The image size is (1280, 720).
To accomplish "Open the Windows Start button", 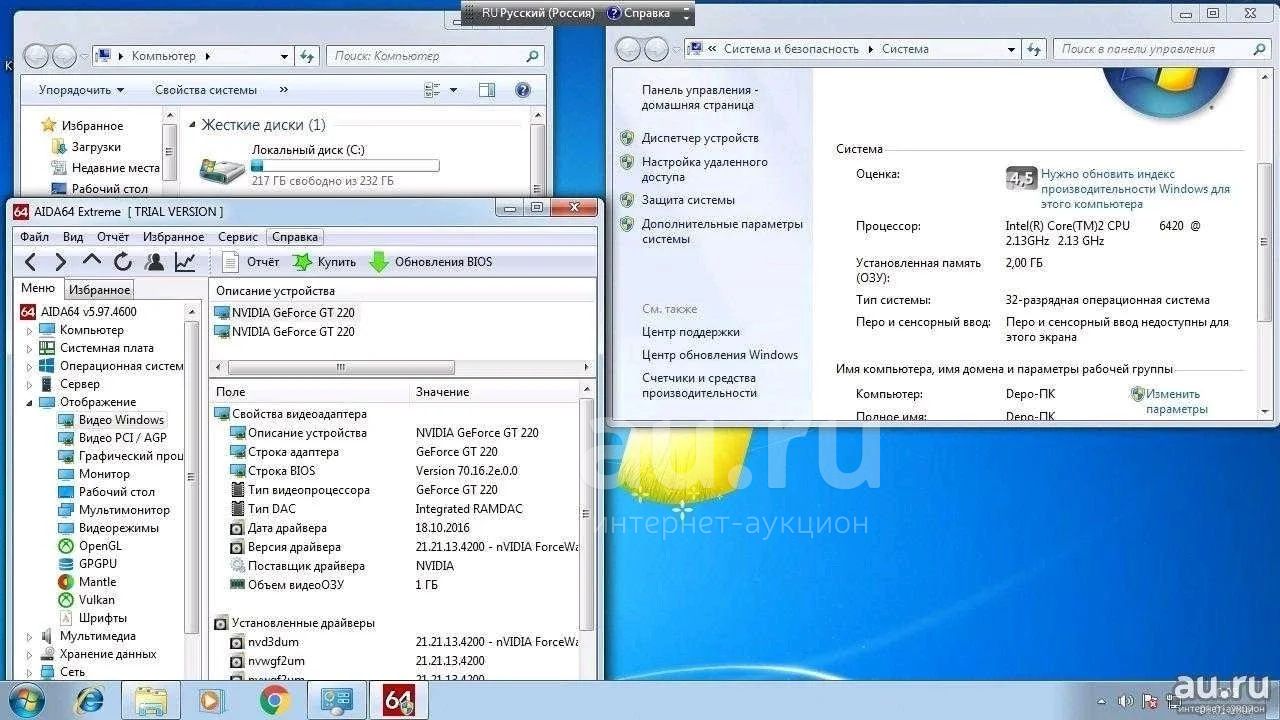I will coord(27,701).
